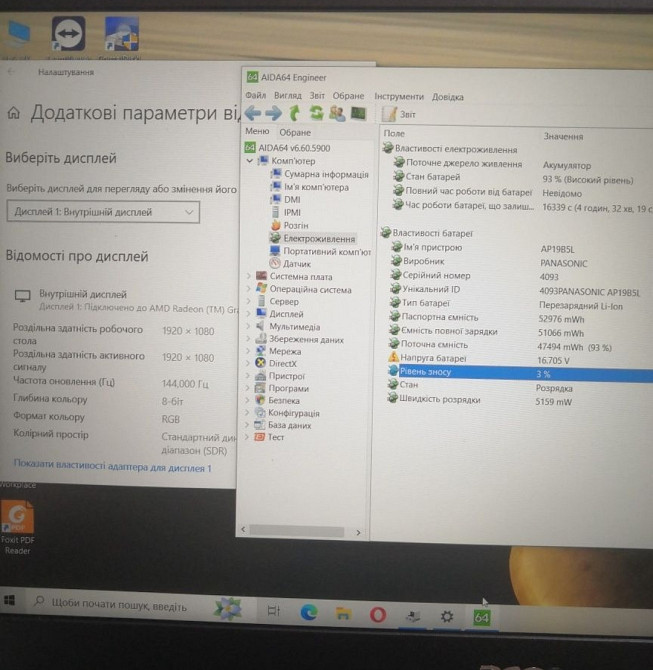Open the Інструменти menu
Screen dimensions: 653x670
(x=399, y=97)
